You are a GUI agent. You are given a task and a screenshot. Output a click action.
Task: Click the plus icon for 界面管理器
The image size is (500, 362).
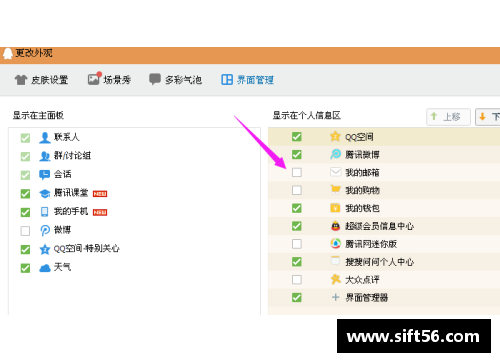click(x=335, y=297)
